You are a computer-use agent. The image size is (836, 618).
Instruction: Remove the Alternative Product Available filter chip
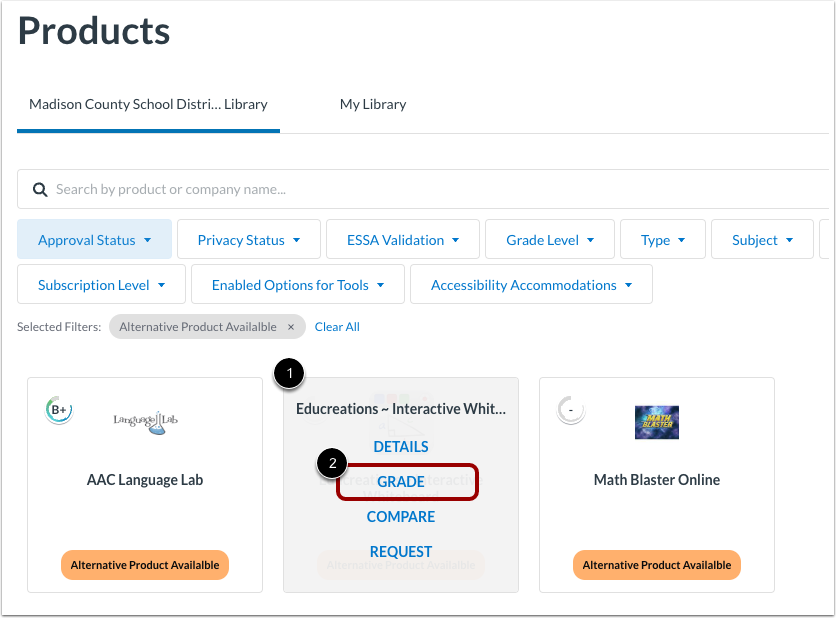(291, 327)
